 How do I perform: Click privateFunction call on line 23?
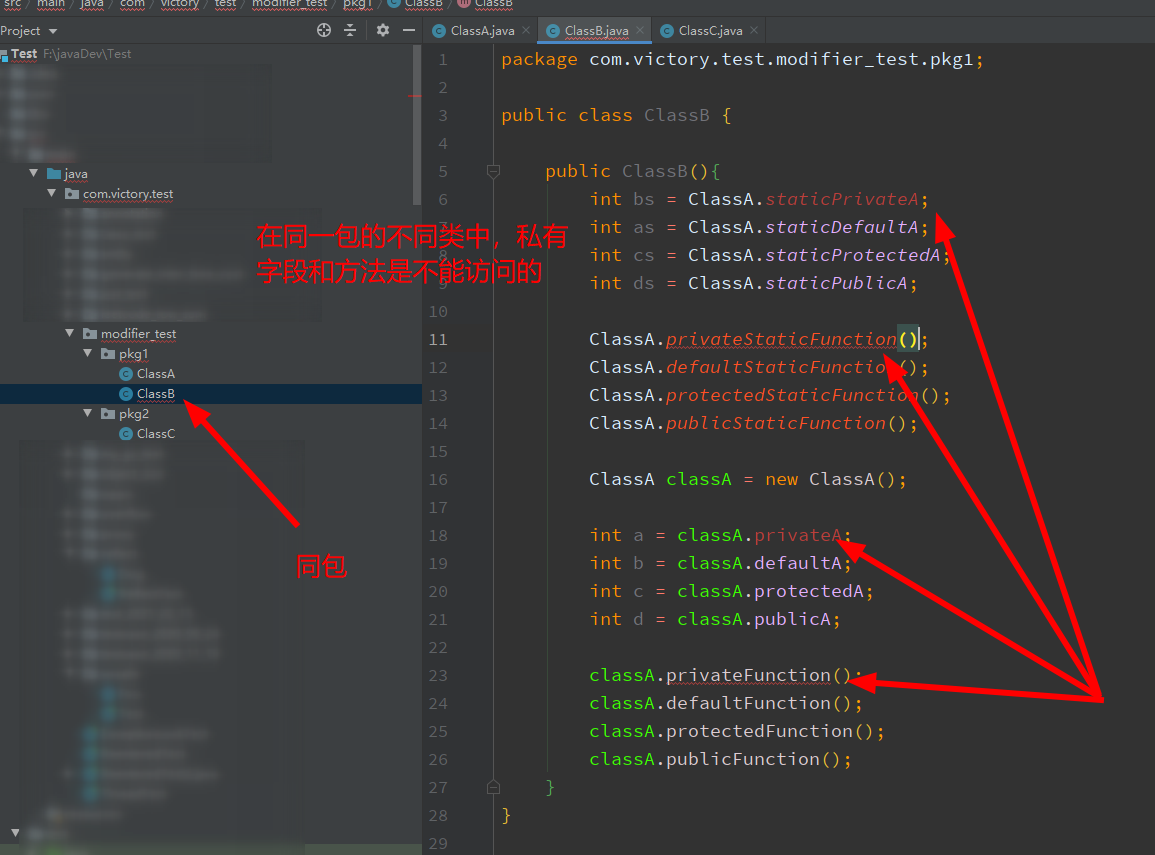(748, 675)
